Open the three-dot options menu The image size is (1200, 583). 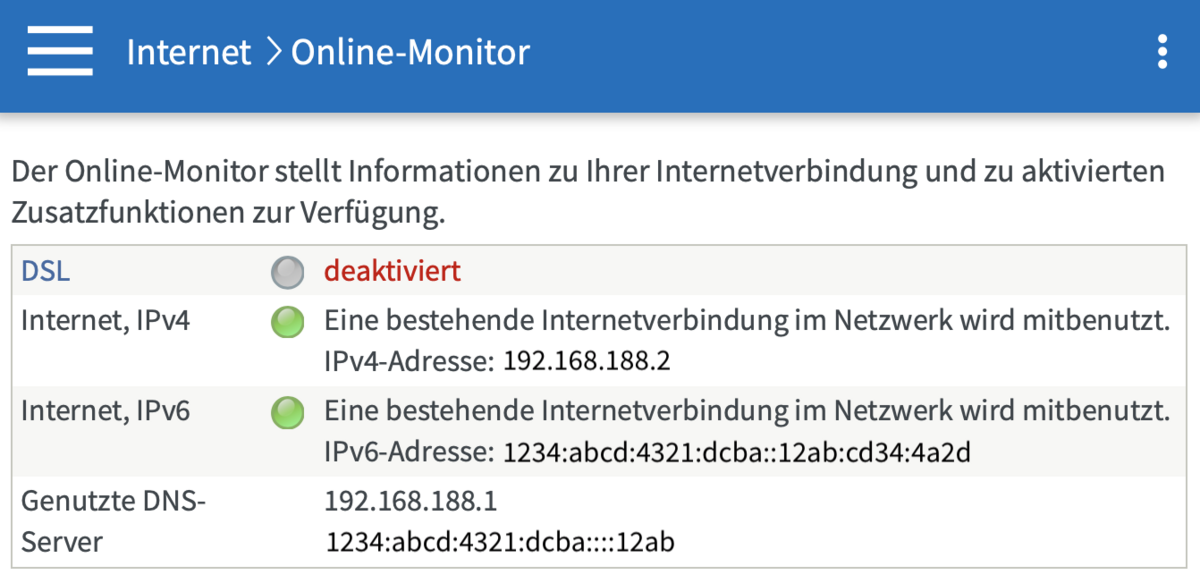pyautogui.click(x=1161, y=51)
